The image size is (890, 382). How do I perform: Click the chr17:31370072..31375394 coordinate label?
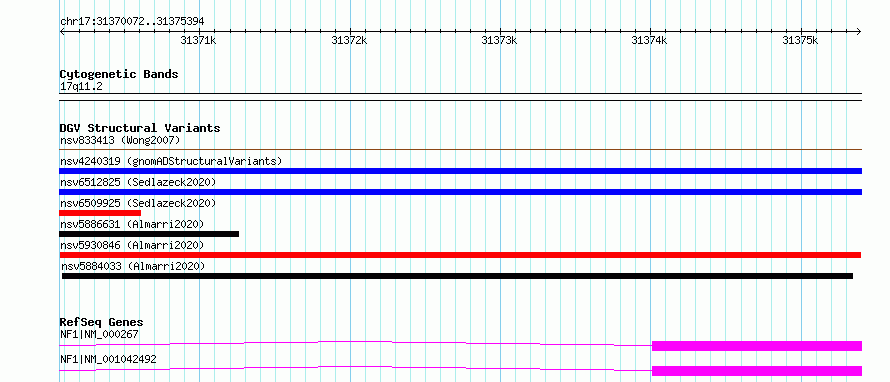(x=132, y=22)
